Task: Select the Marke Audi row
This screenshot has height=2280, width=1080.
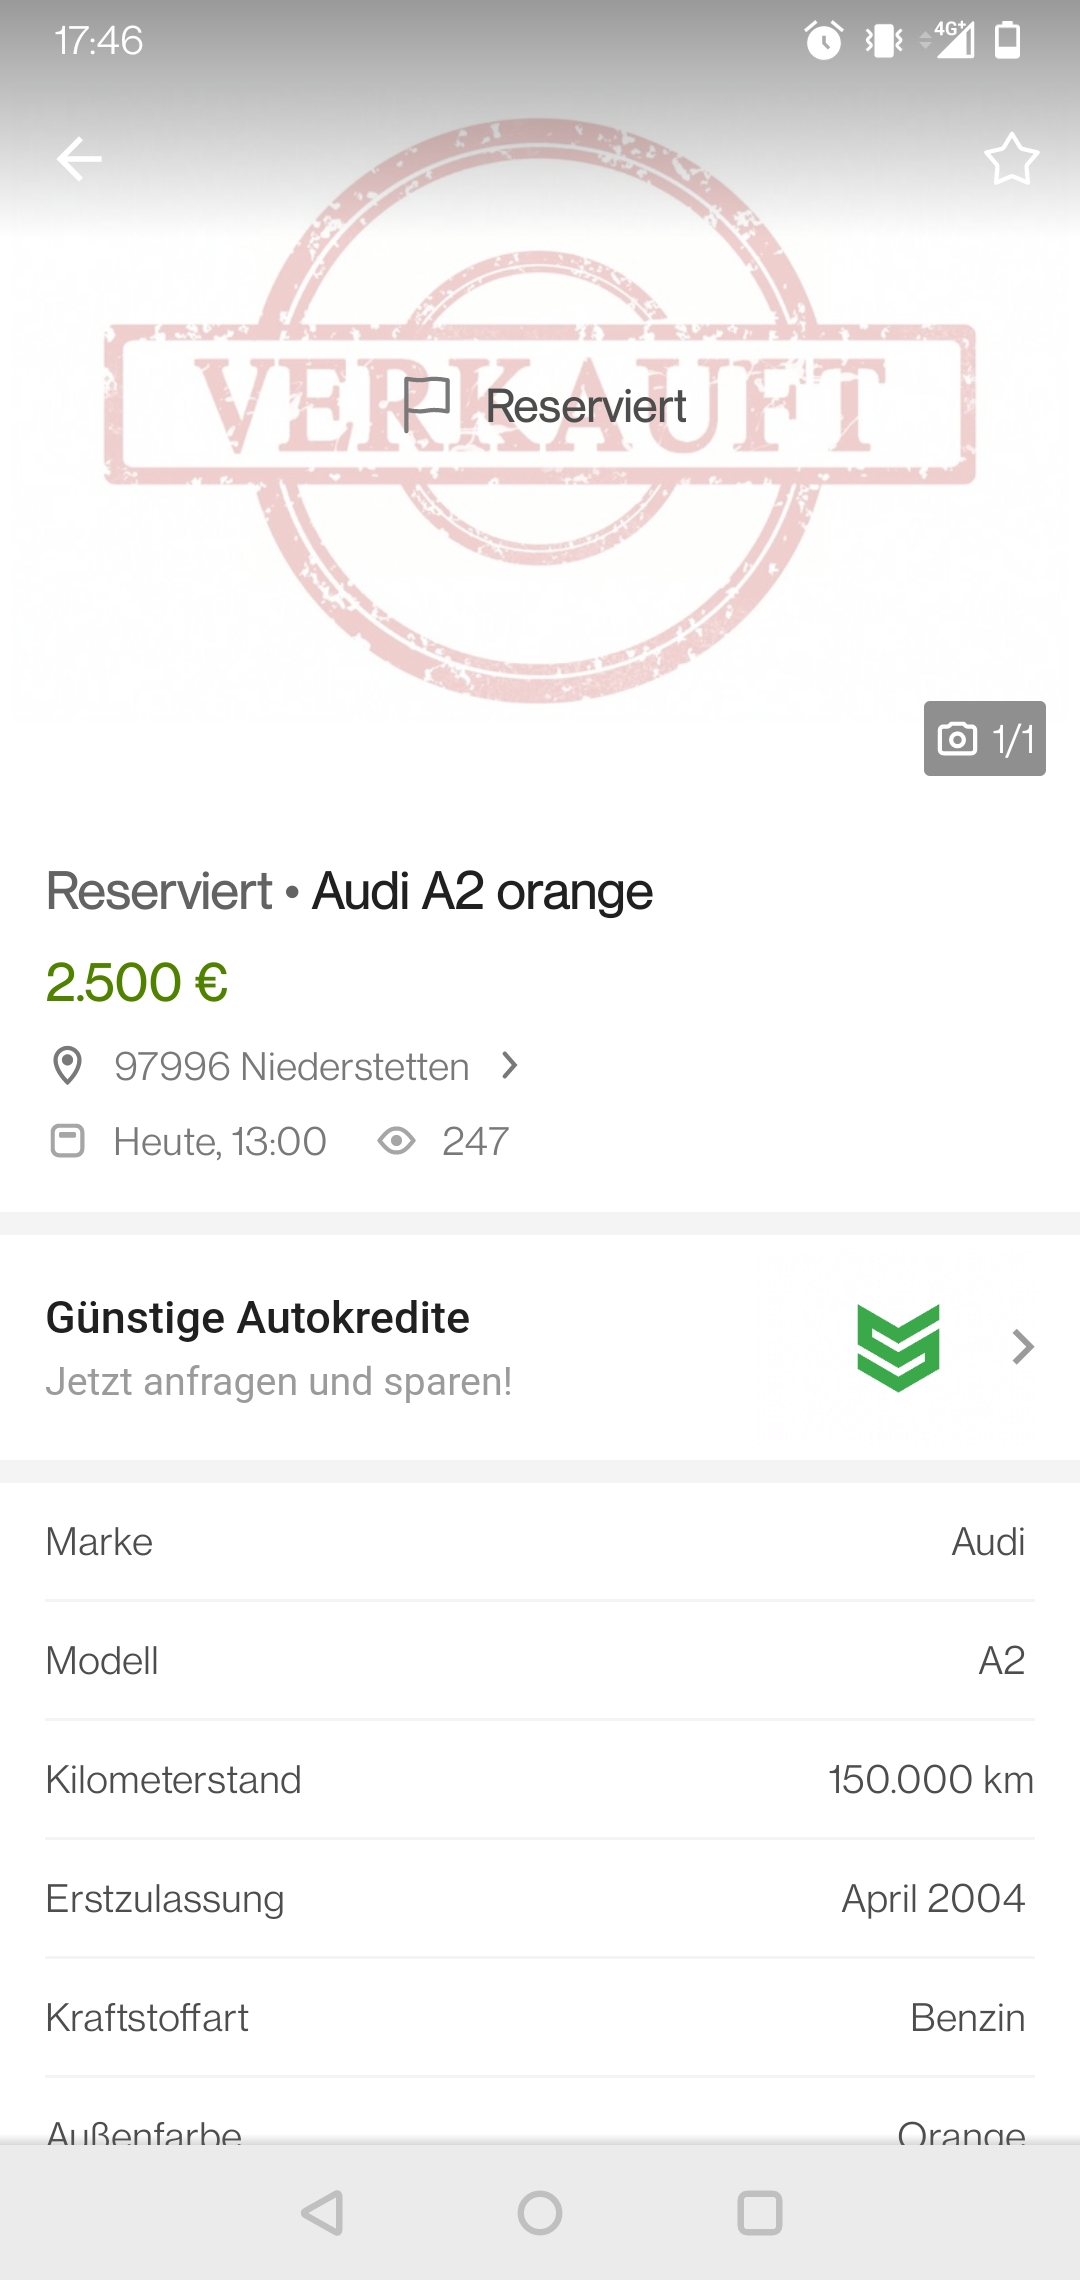Action: 540,1542
